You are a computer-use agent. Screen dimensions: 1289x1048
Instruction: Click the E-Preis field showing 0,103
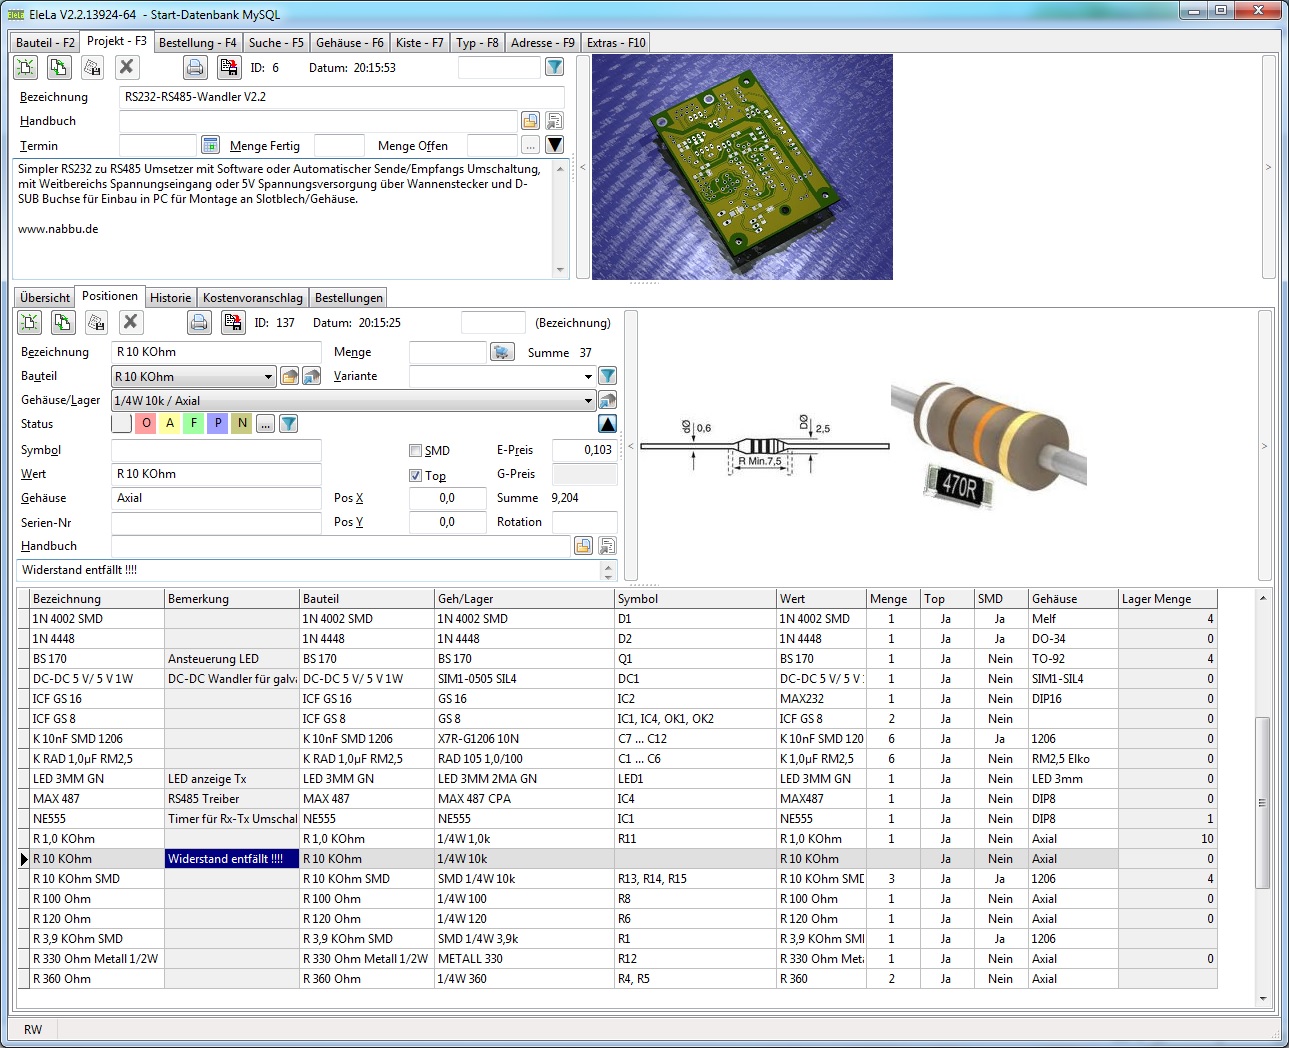585,450
